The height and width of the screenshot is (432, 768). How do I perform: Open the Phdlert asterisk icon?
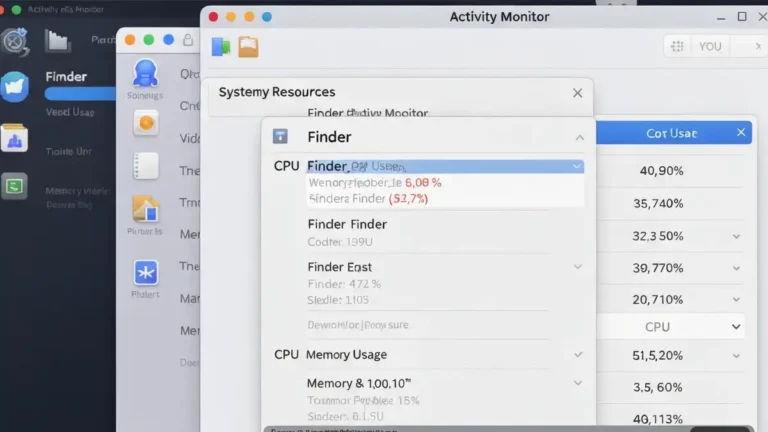145,273
